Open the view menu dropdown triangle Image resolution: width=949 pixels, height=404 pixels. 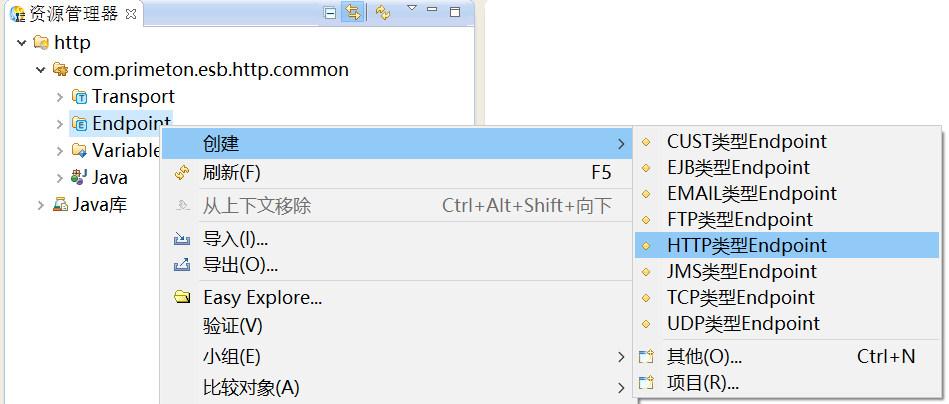click(411, 9)
